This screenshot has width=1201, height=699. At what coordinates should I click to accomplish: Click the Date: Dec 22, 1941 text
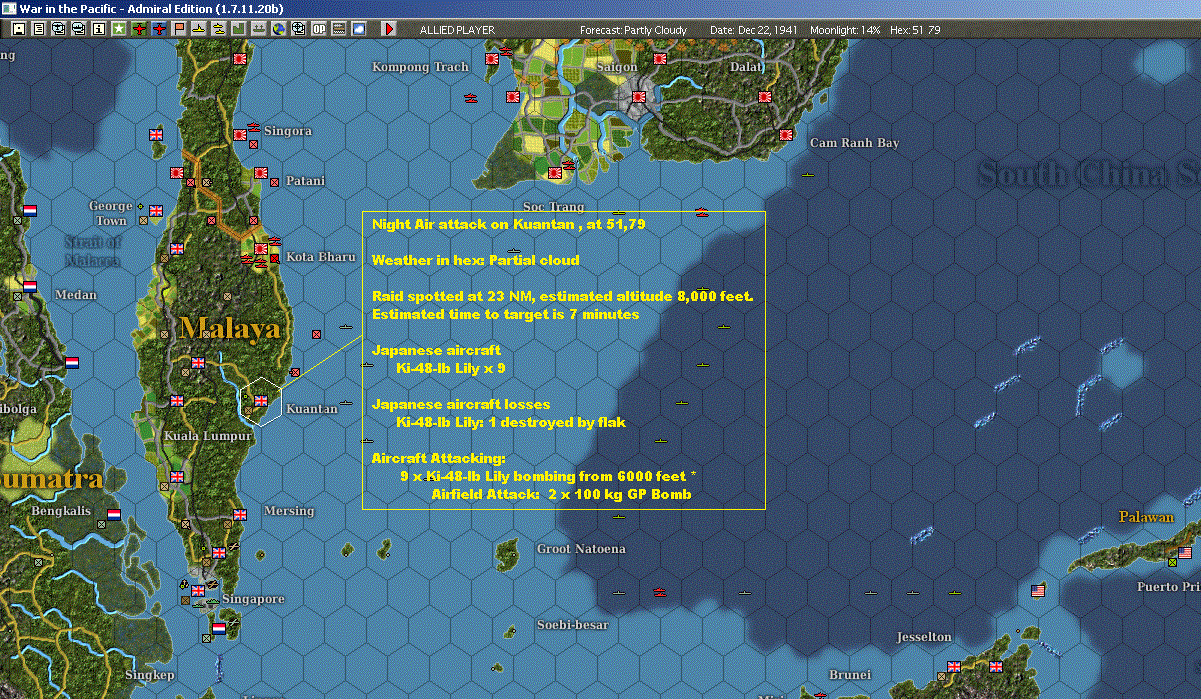pos(753,30)
